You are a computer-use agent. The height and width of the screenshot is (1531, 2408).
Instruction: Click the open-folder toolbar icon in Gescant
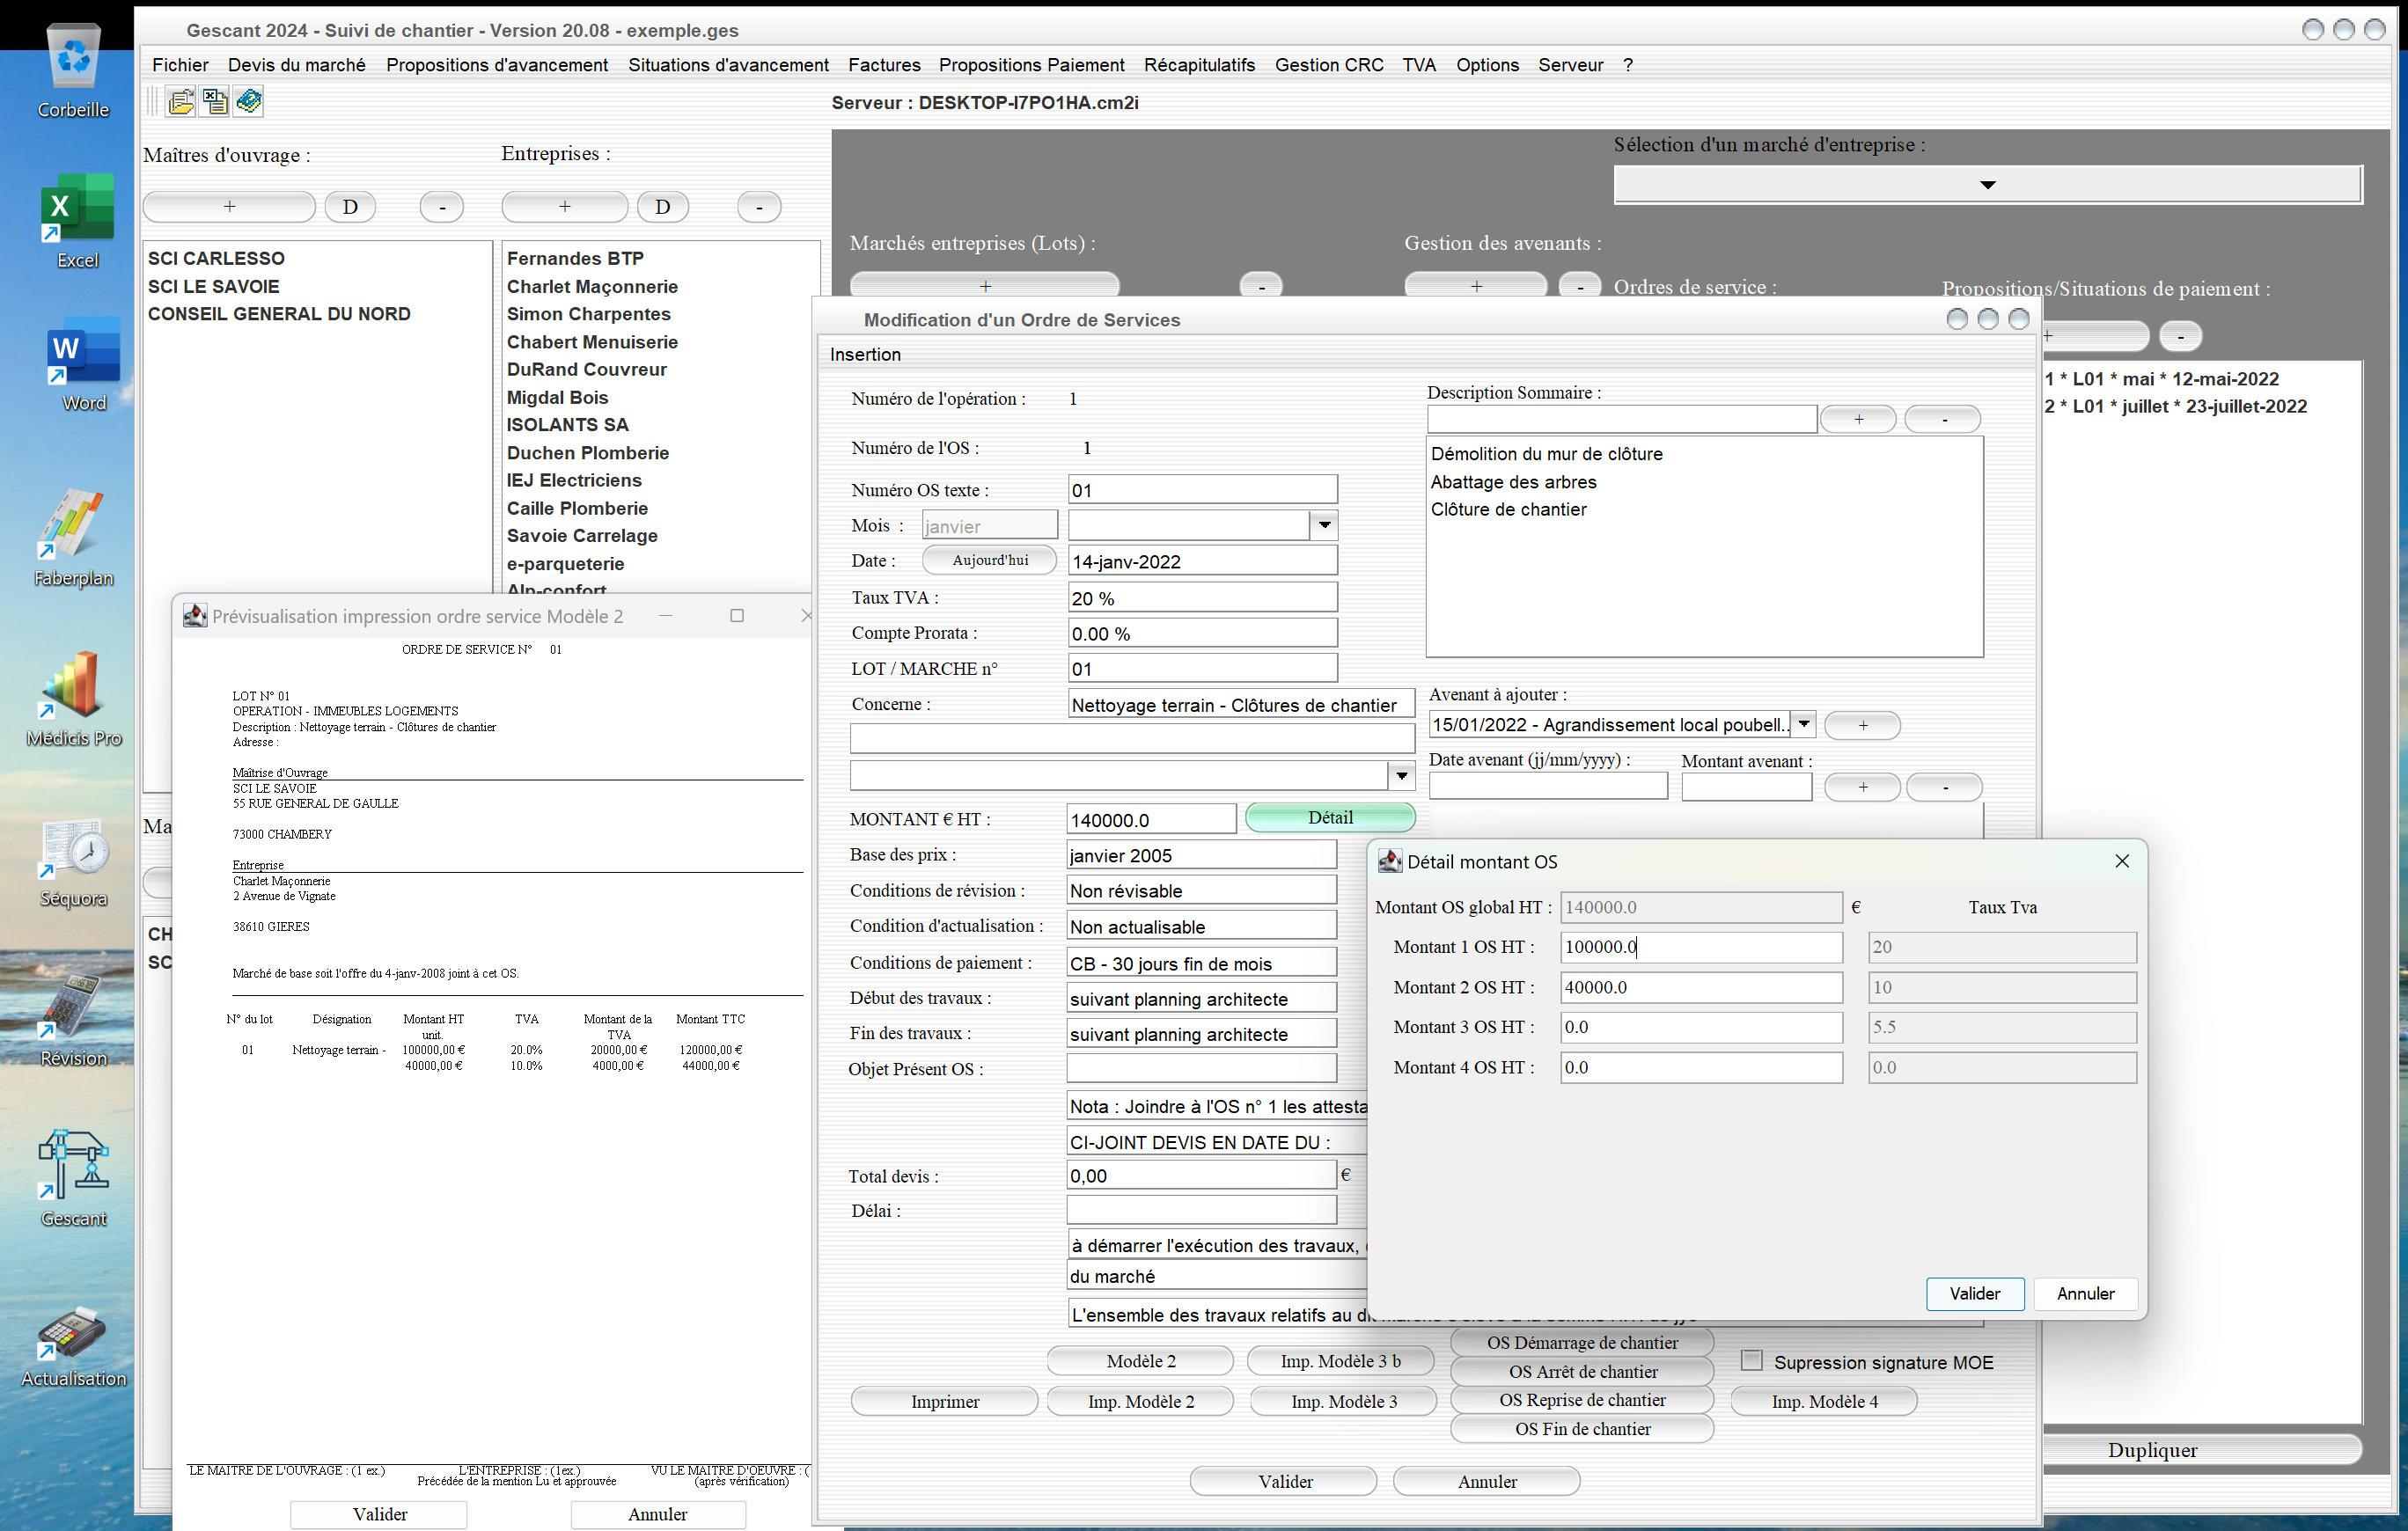(181, 101)
